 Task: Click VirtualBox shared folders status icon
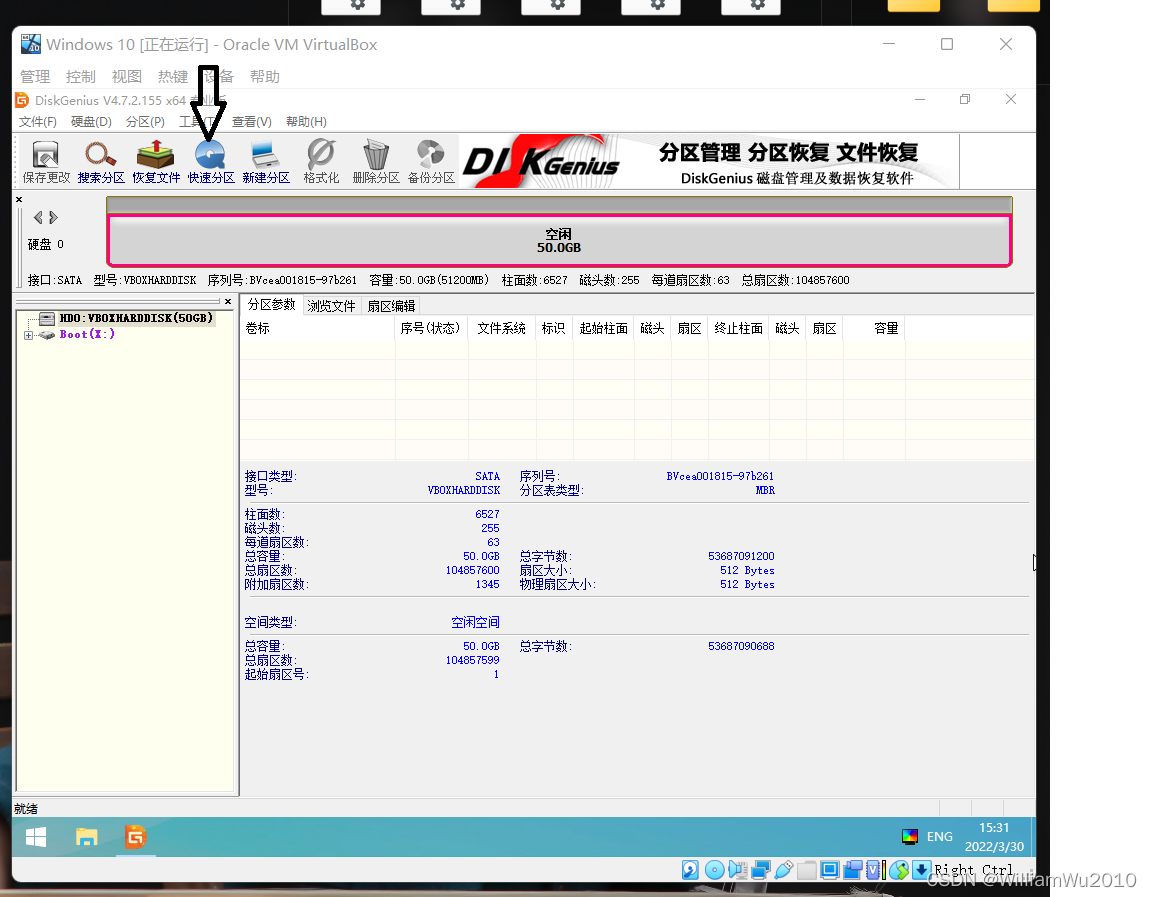[x=807, y=871]
